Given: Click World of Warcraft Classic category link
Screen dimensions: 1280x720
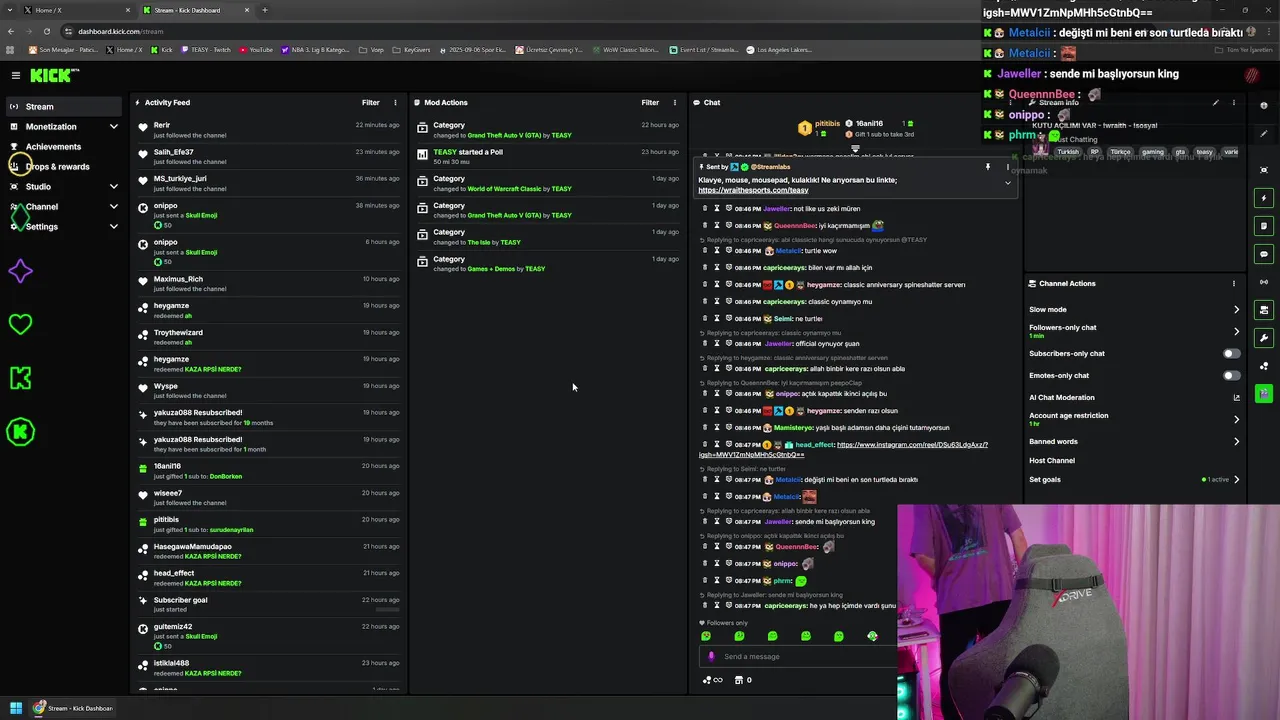Looking at the screenshot, I should point(504,188).
